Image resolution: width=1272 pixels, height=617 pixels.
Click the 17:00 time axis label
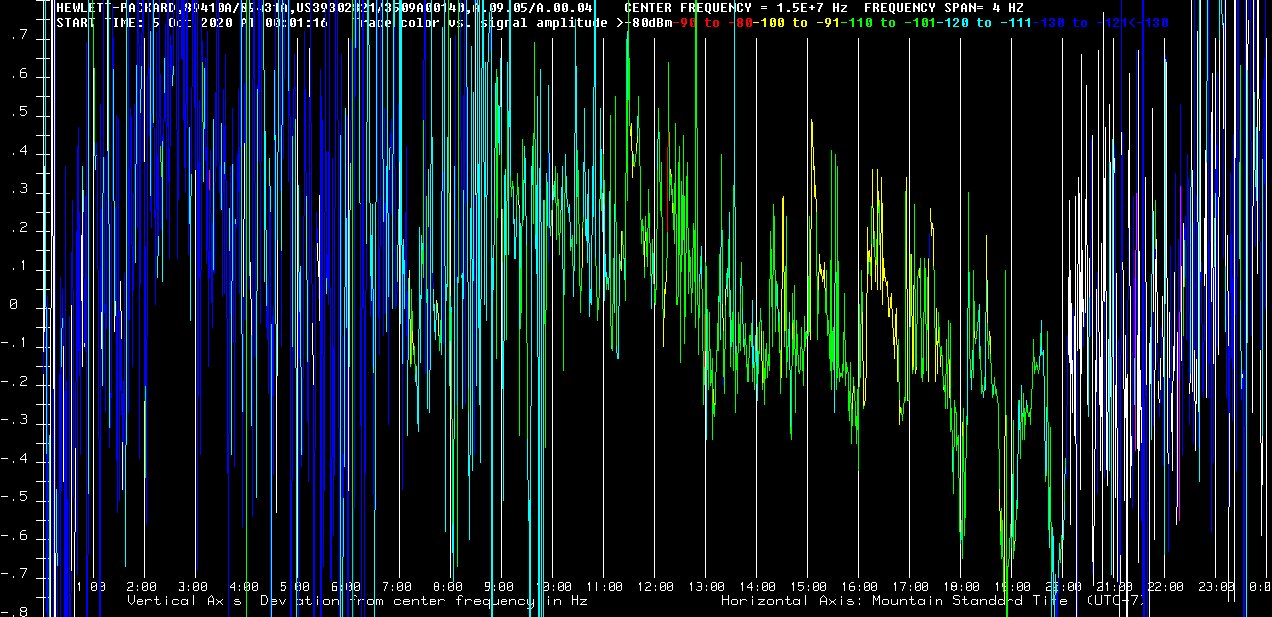coord(910,587)
